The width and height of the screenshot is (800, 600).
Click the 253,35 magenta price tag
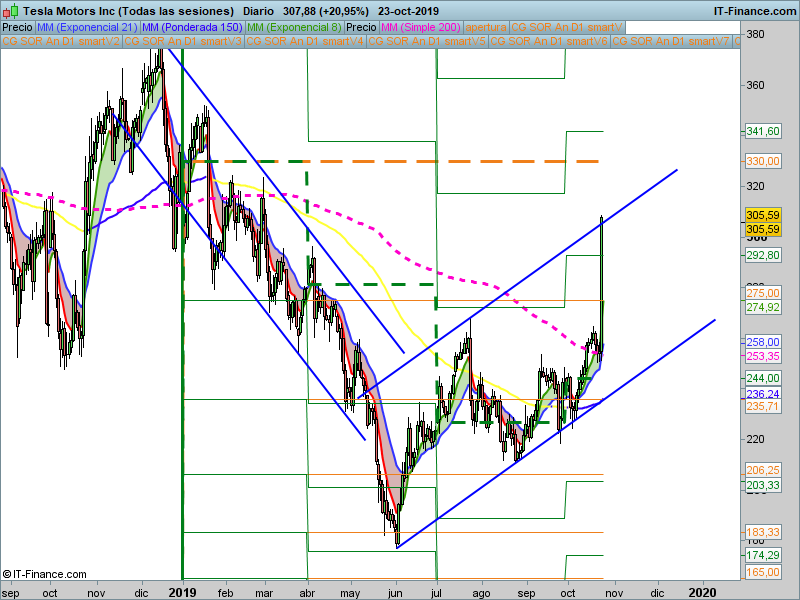click(763, 356)
